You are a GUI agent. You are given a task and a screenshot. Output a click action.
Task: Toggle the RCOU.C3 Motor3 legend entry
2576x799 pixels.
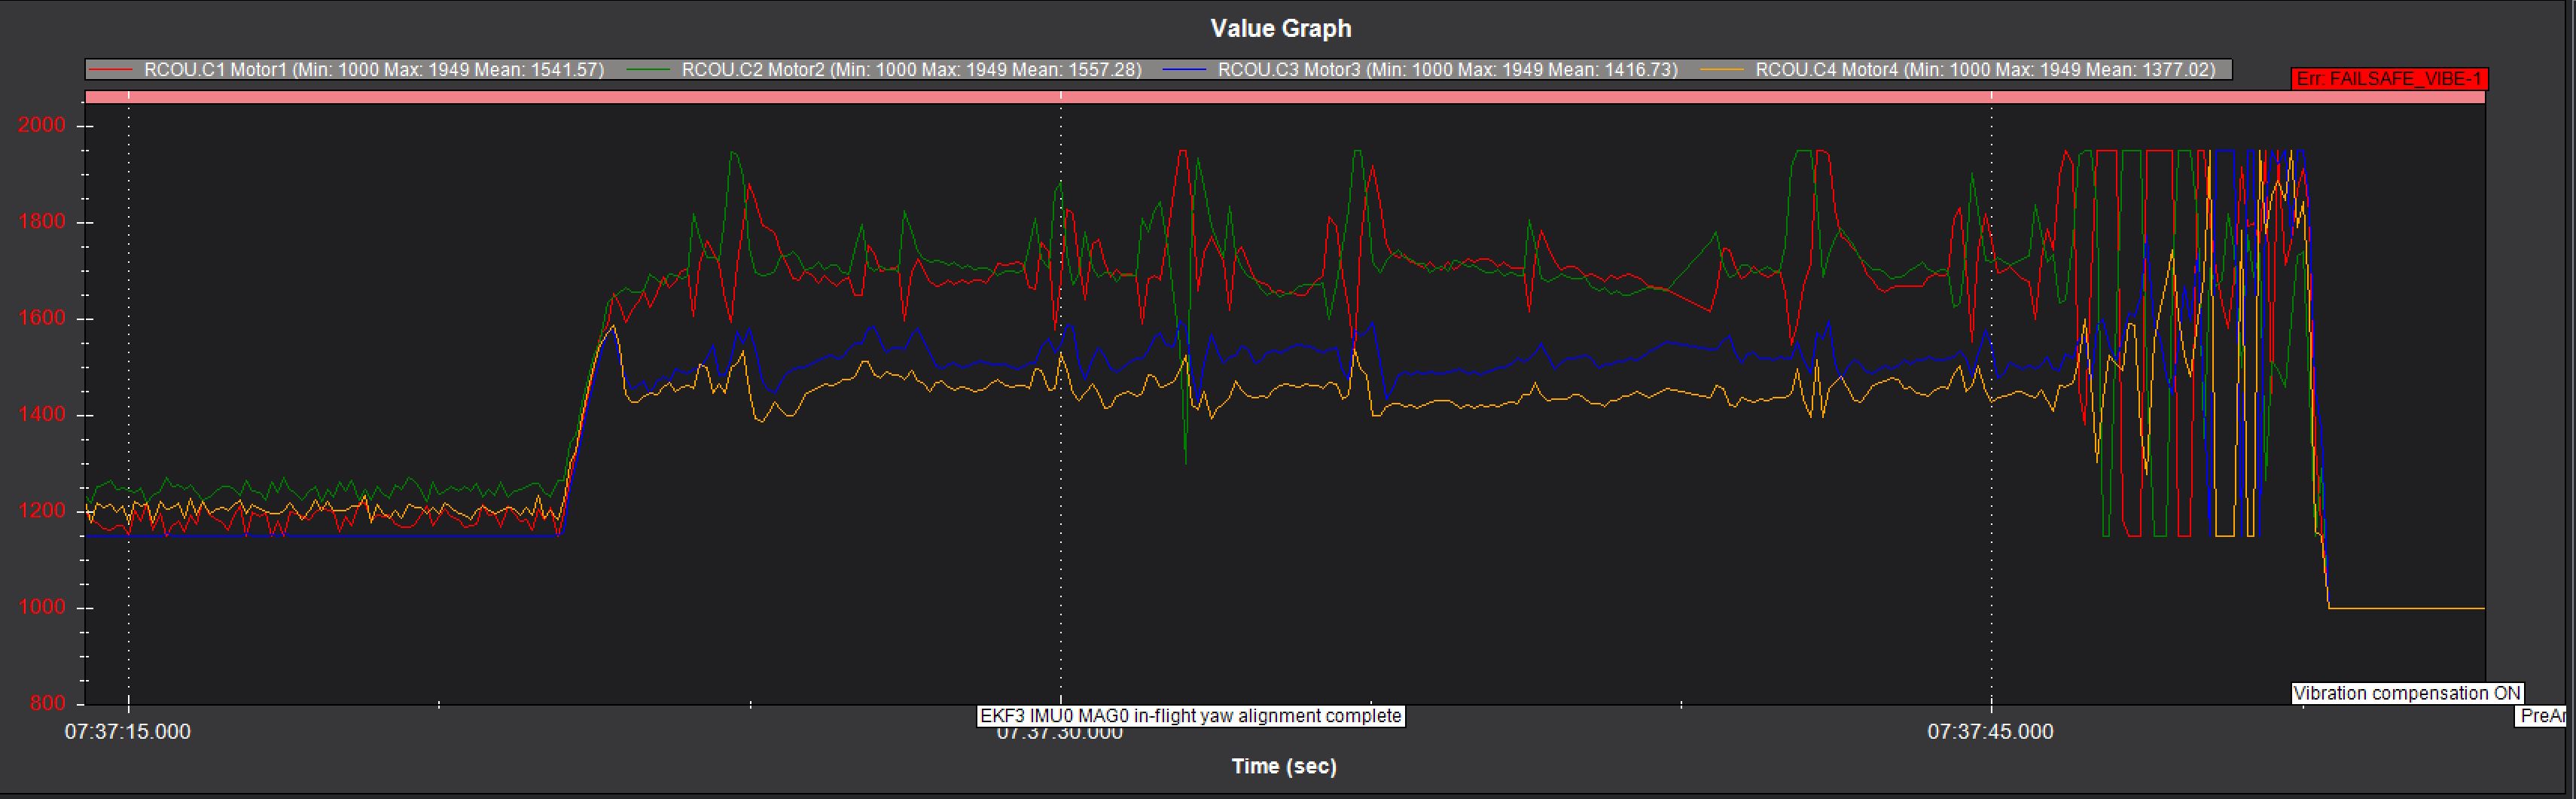click(1447, 70)
